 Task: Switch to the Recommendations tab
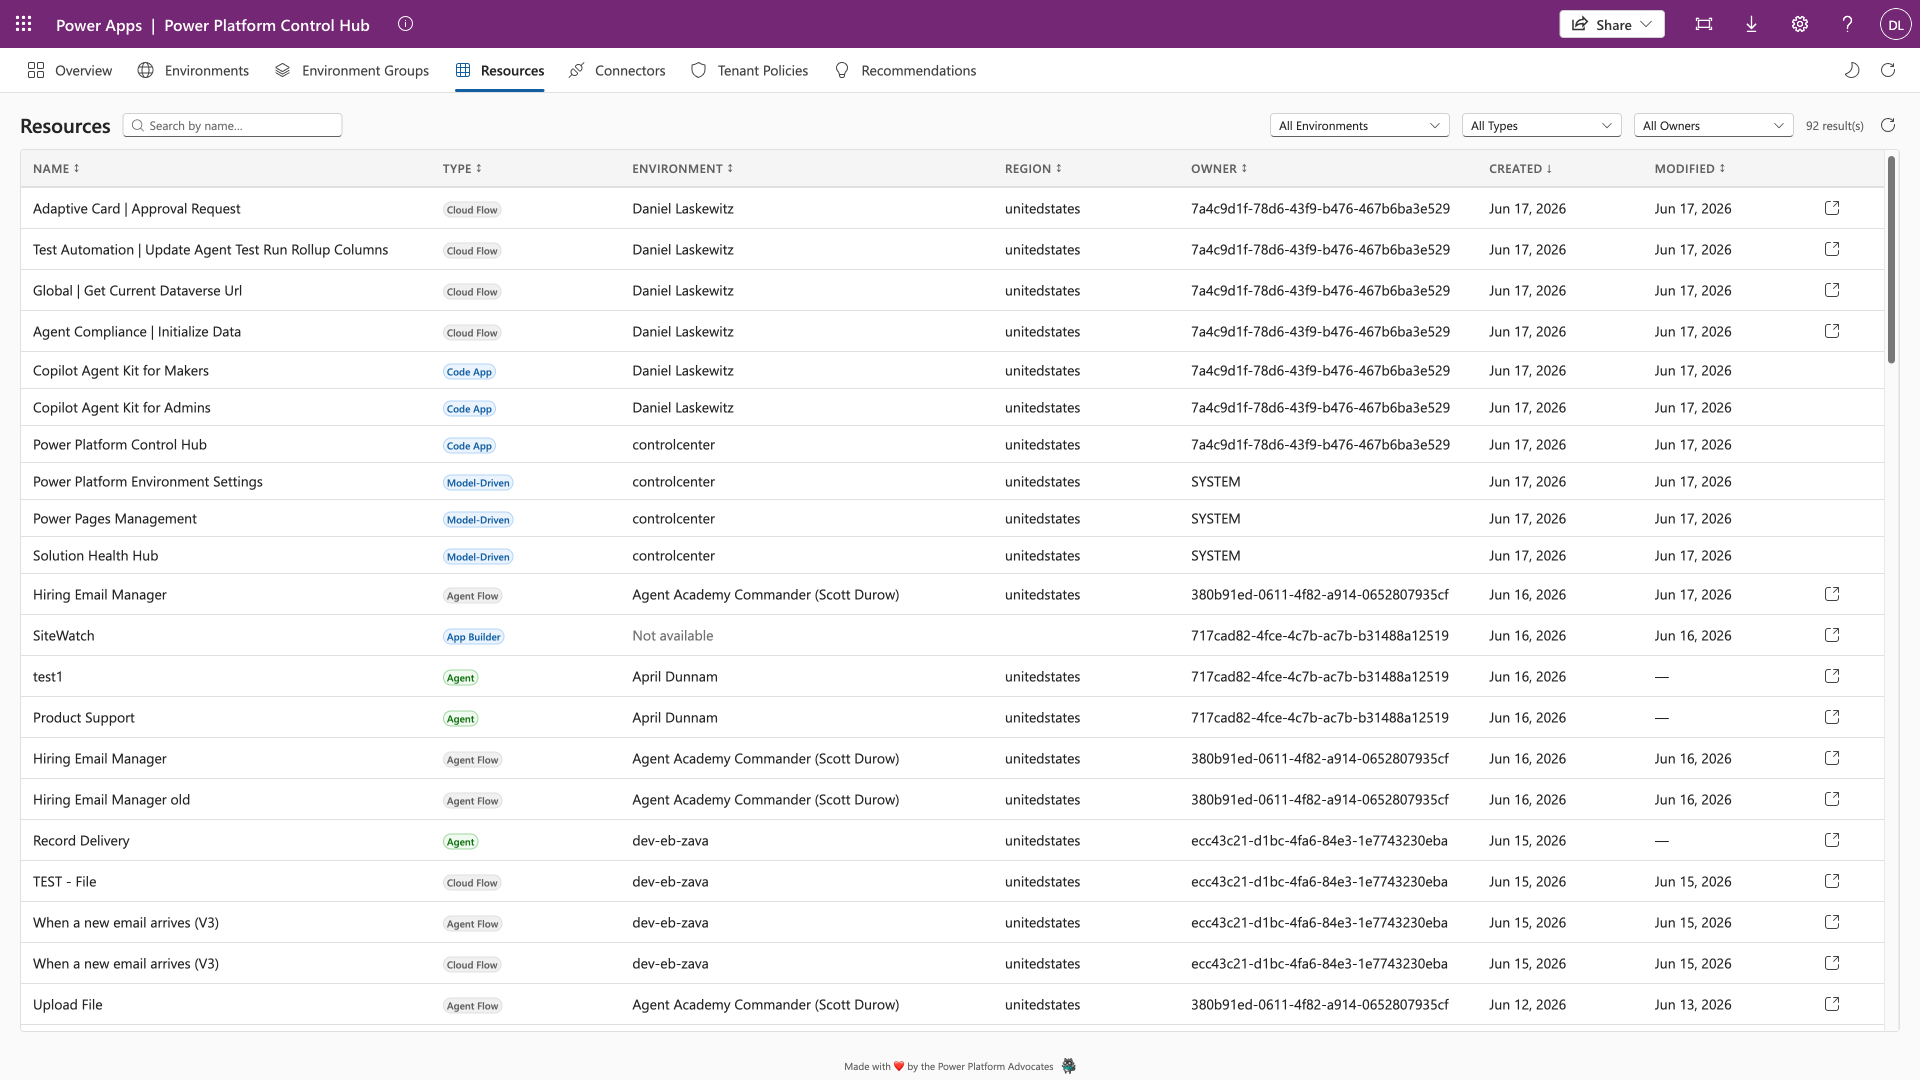[x=905, y=70]
